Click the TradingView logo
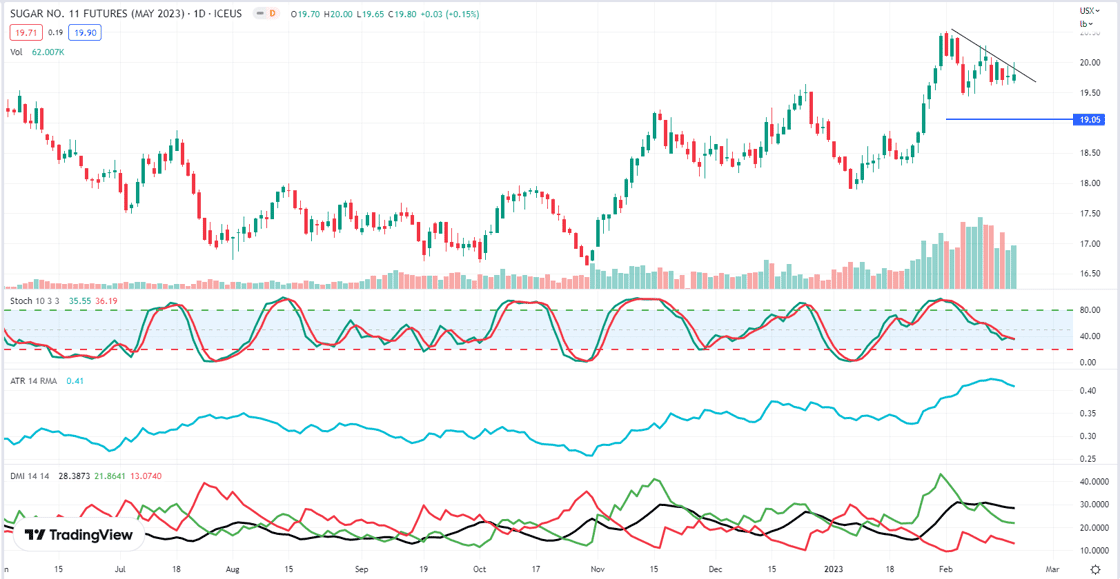 (x=79, y=535)
